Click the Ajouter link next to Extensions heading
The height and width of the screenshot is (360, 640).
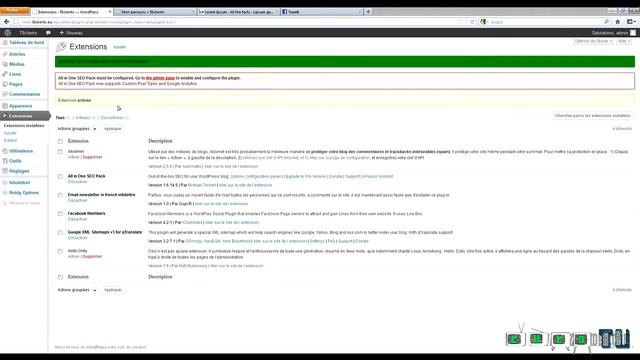(x=120, y=47)
